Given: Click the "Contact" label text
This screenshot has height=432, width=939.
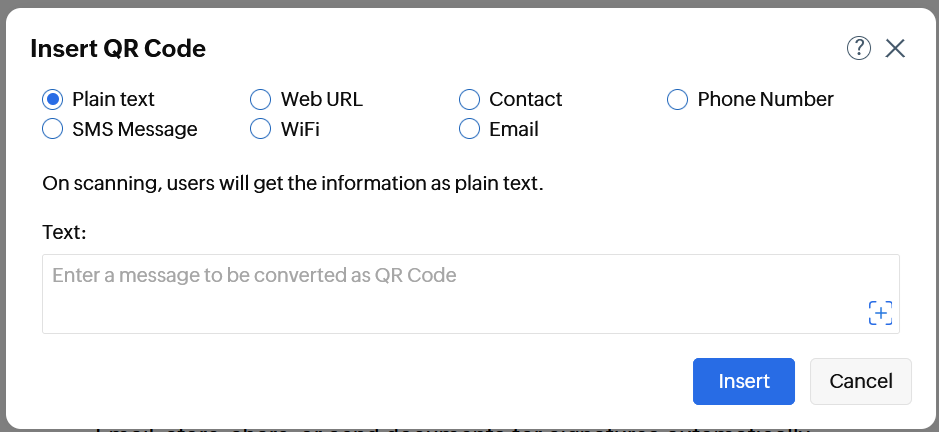Looking at the screenshot, I should [x=525, y=99].
